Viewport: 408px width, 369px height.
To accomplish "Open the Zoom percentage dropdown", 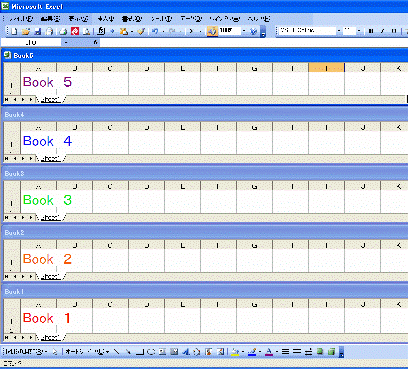I will pyautogui.click(x=244, y=31).
